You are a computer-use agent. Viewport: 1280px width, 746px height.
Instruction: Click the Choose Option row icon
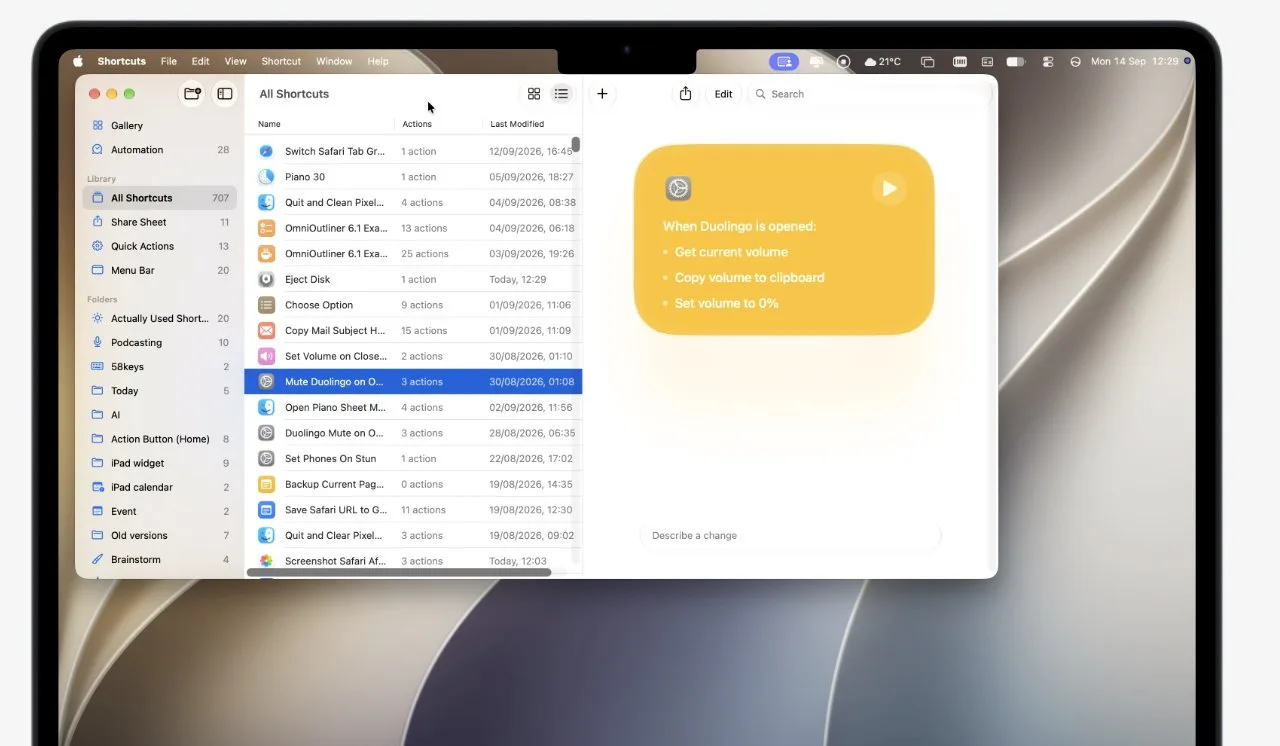pyautogui.click(x=266, y=305)
